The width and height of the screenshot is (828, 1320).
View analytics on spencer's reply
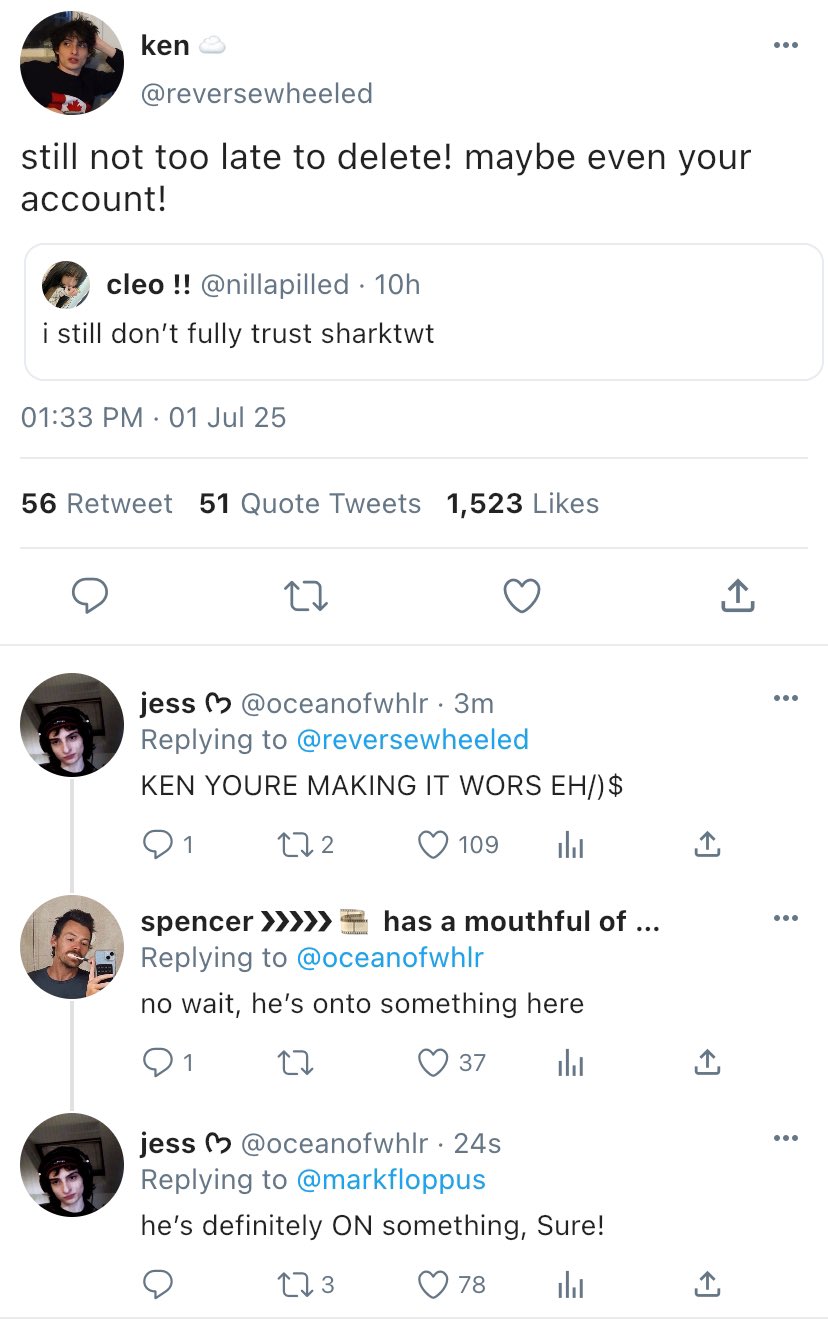tap(568, 1063)
